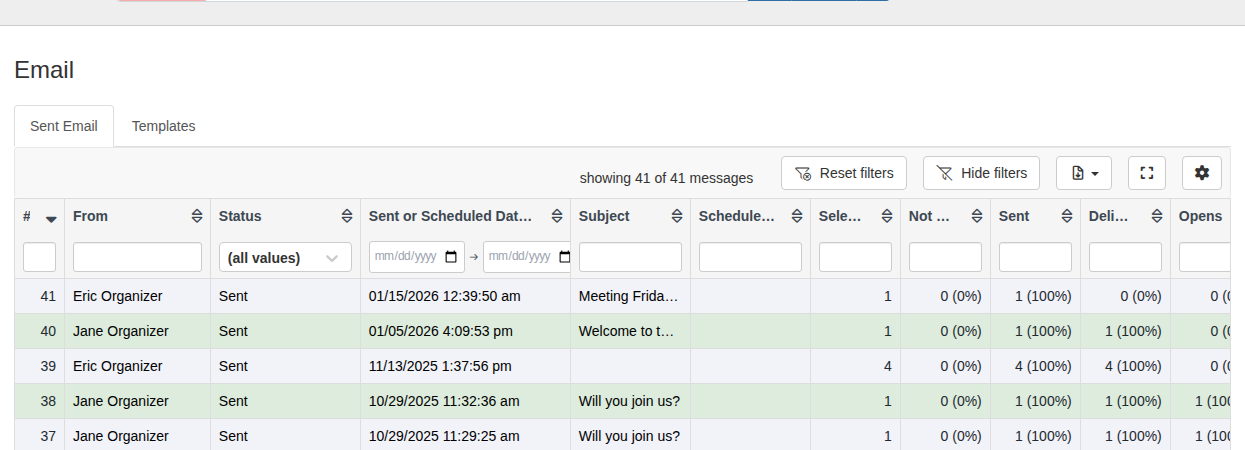Switch to the Templates tab
This screenshot has height=450, width=1245.
[x=163, y=126]
